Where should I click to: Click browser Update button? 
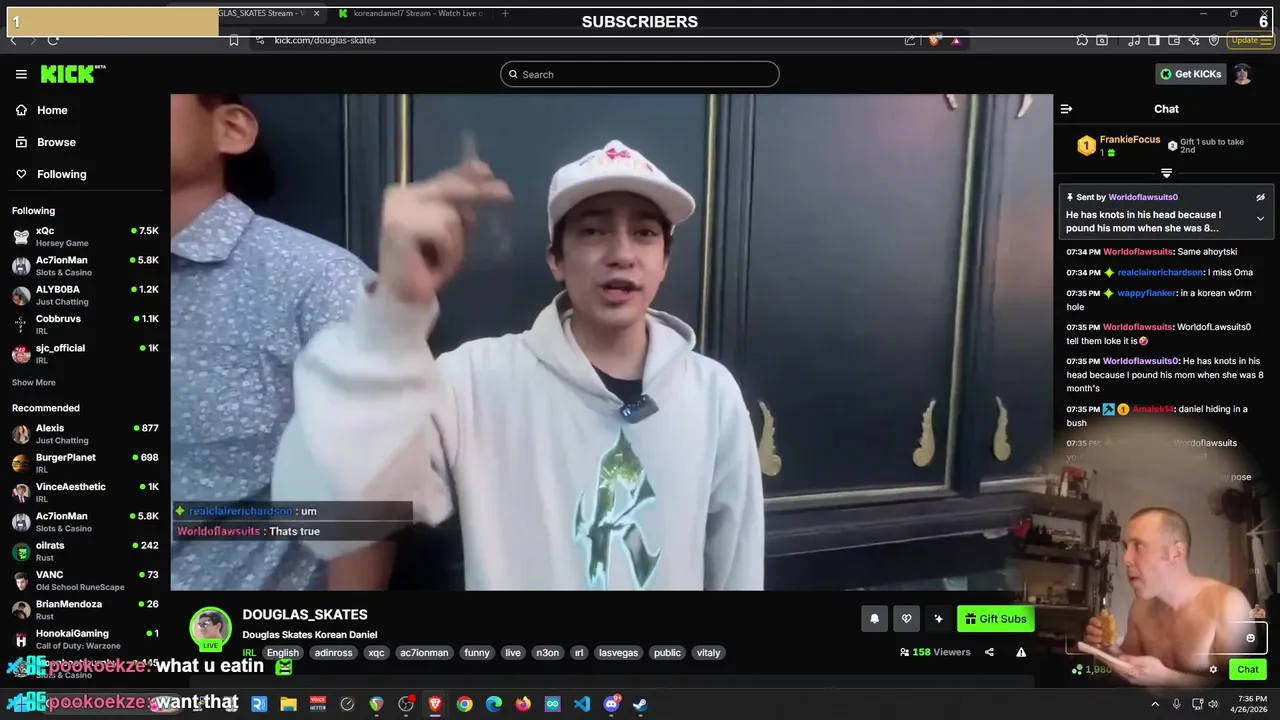(x=1251, y=40)
